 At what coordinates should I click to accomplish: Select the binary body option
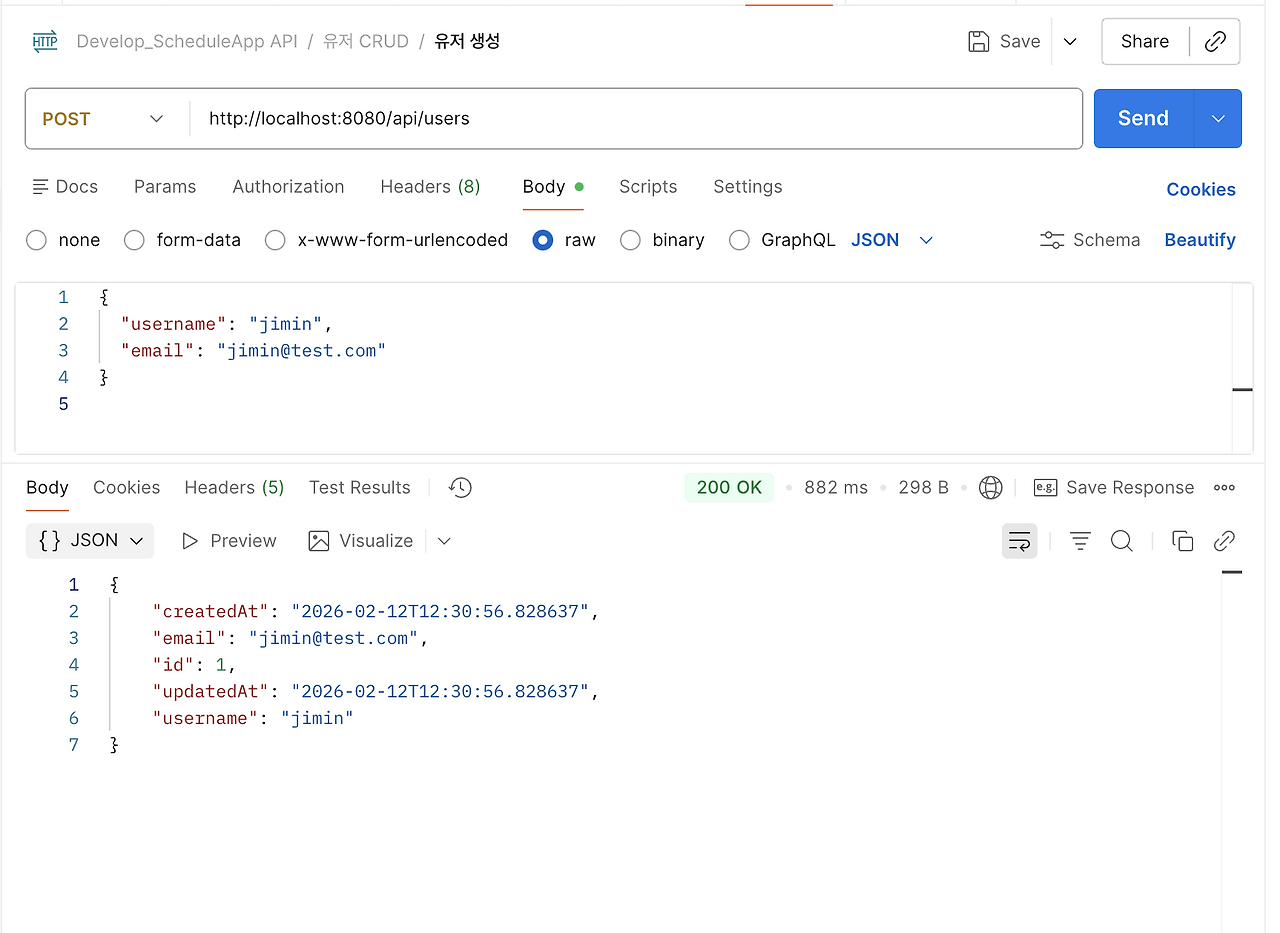point(630,240)
